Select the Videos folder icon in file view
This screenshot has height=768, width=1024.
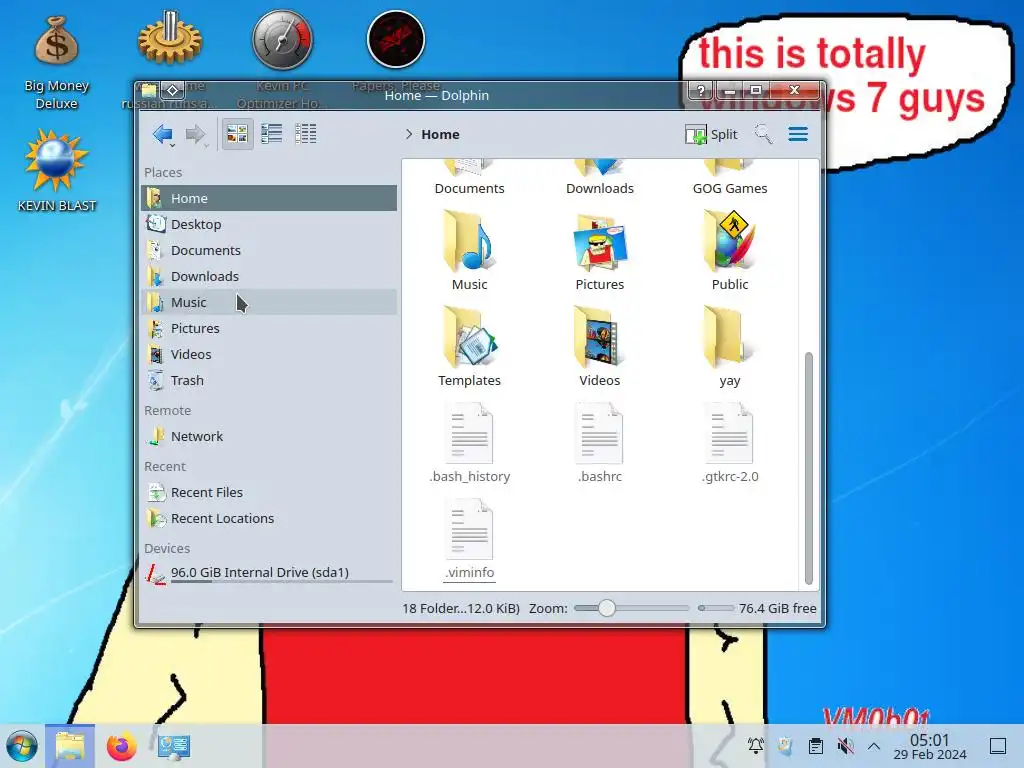click(x=600, y=338)
